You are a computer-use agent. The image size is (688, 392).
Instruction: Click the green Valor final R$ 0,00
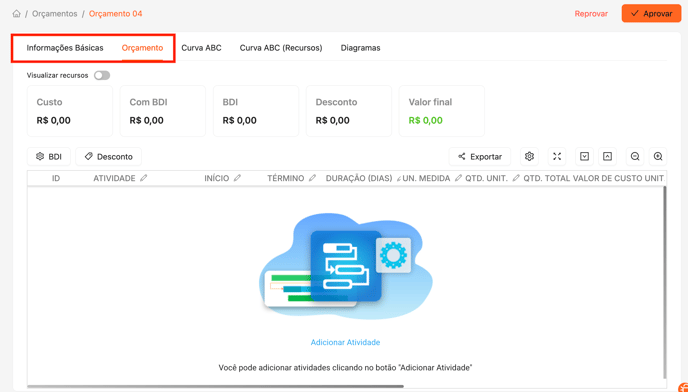426,121
